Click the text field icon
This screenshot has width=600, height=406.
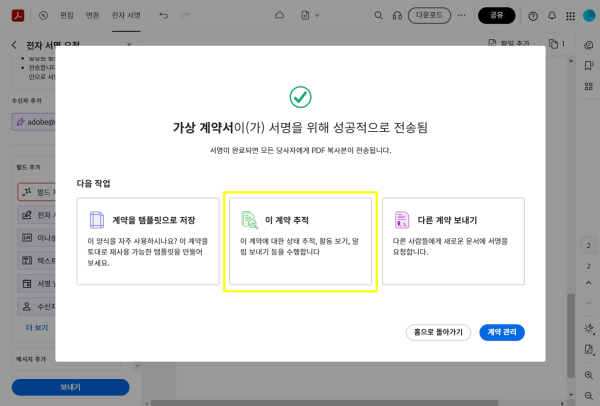pos(27,261)
